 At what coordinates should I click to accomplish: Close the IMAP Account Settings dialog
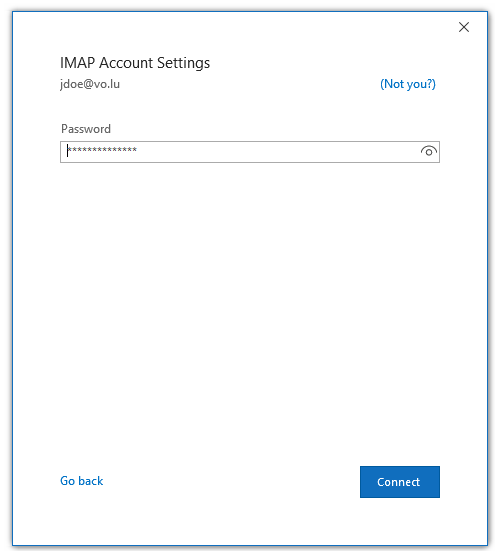464,27
